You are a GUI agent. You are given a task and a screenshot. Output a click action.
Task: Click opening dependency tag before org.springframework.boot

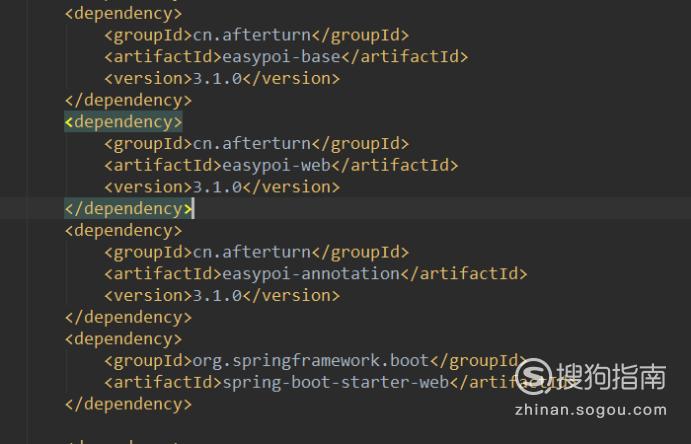coord(123,339)
